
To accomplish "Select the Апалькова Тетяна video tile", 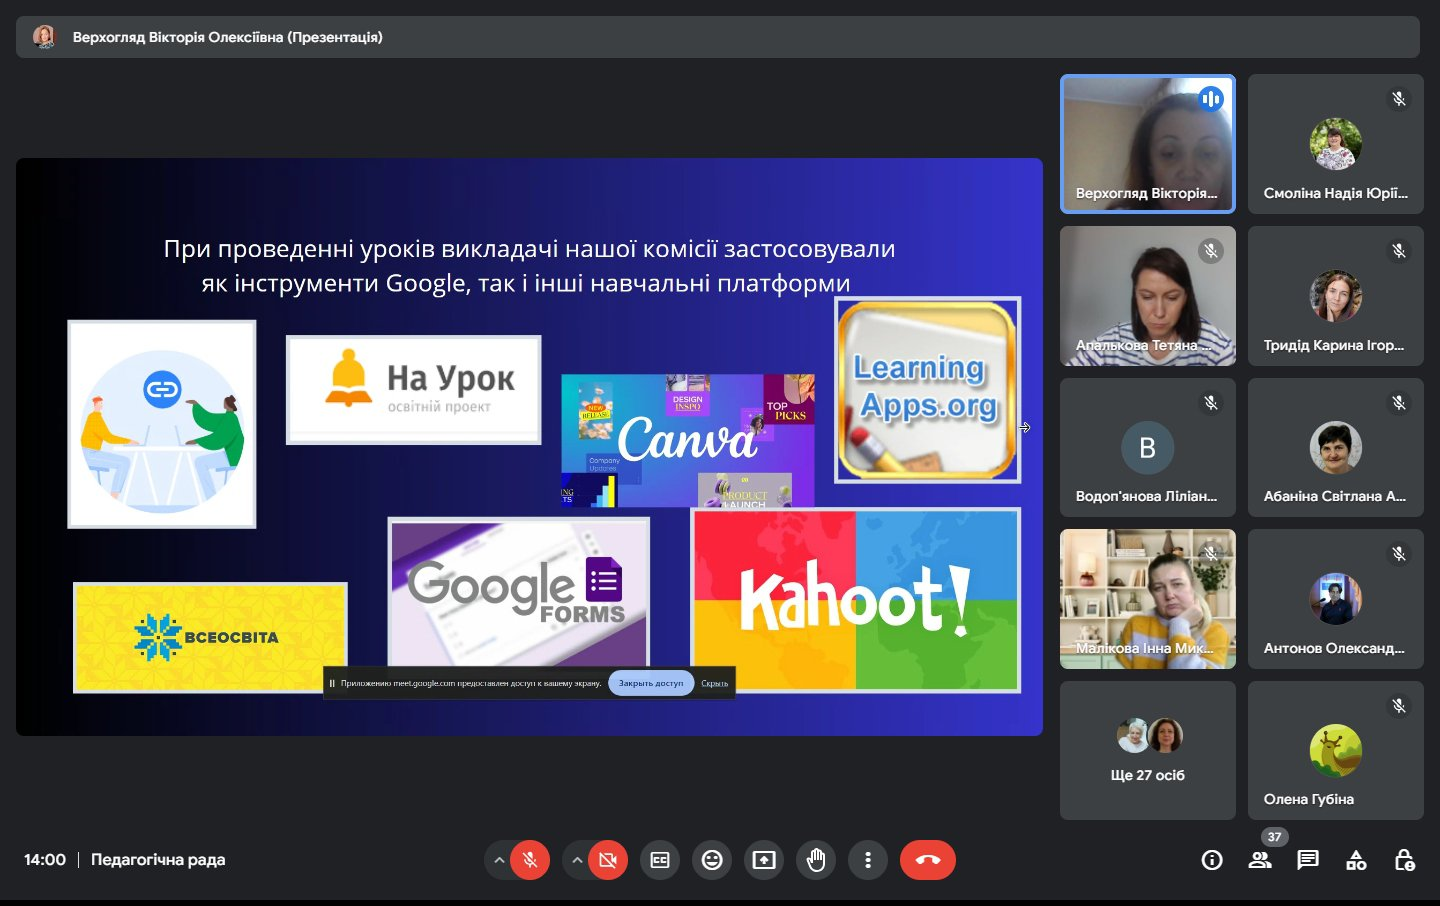I will point(1148,296).
